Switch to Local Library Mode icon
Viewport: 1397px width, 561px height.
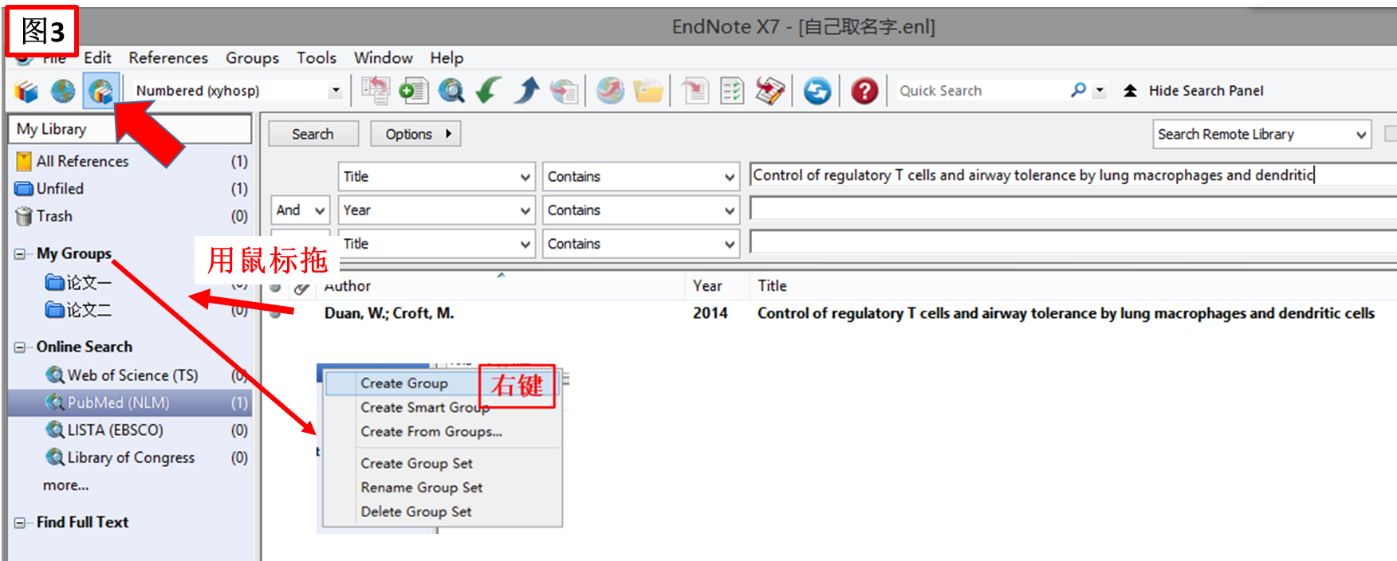[26, 92]
